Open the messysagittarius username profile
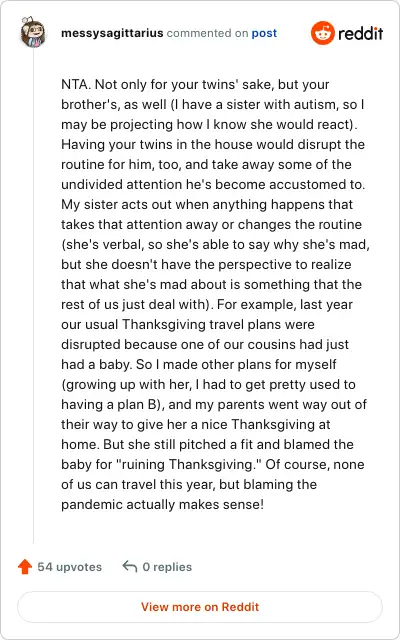 (x=112, y=33)
